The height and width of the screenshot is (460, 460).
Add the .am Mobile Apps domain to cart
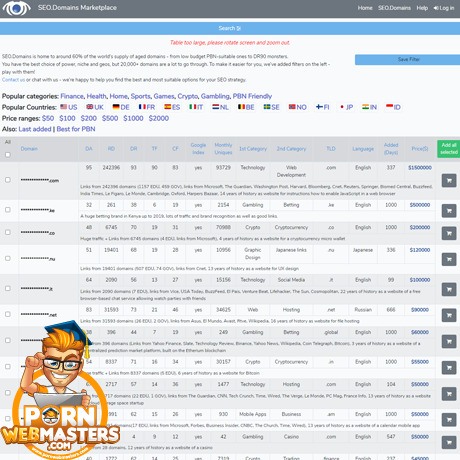[449, 420]
